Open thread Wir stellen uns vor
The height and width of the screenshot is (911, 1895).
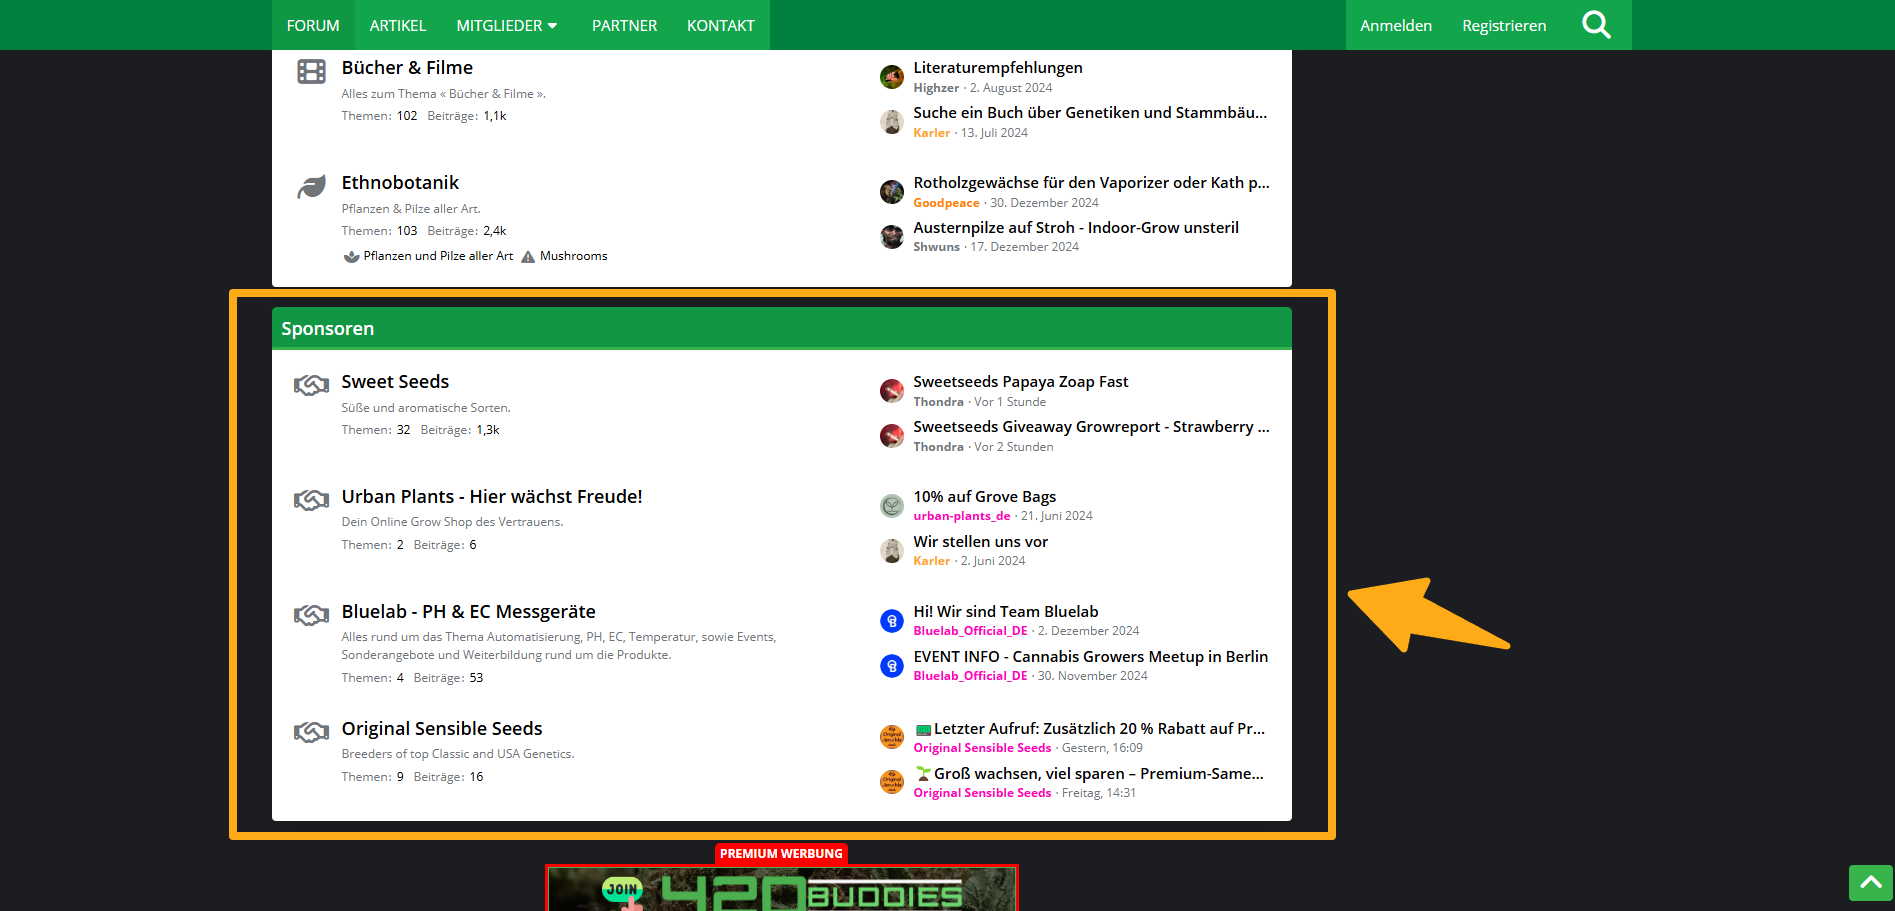[980, 542]
